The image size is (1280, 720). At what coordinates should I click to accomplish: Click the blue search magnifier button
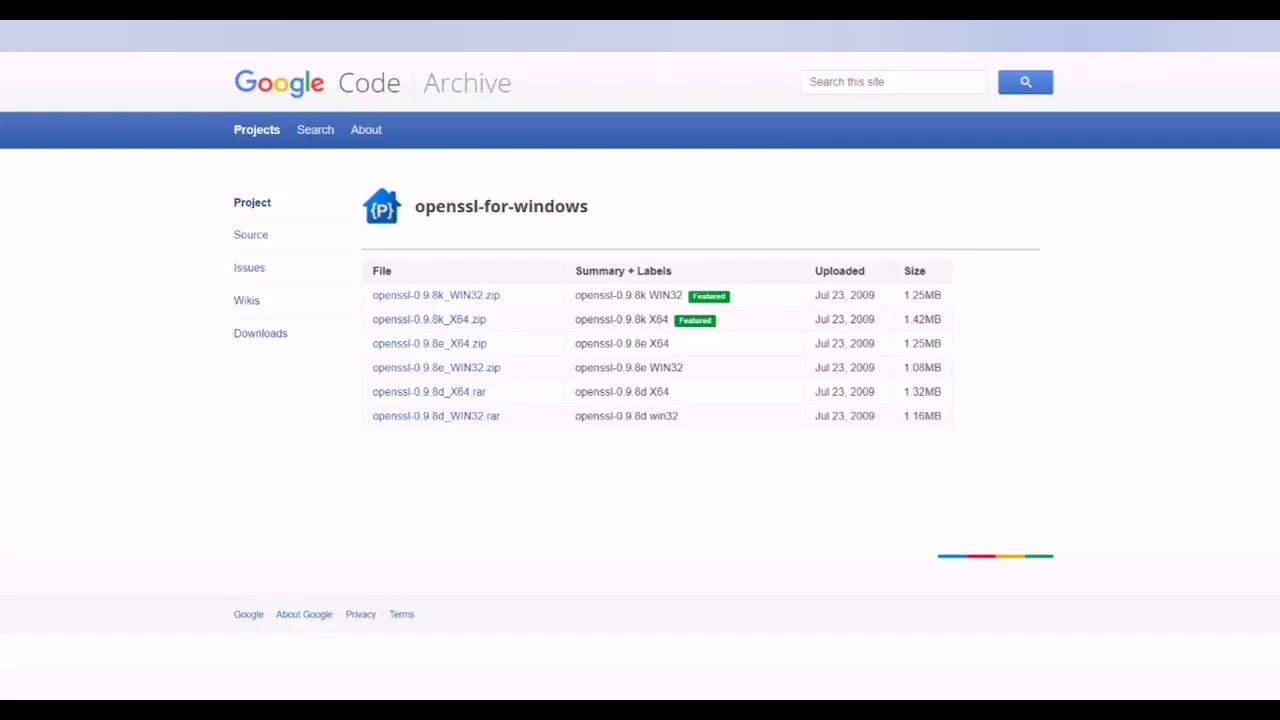click(x=1025, y=82)
